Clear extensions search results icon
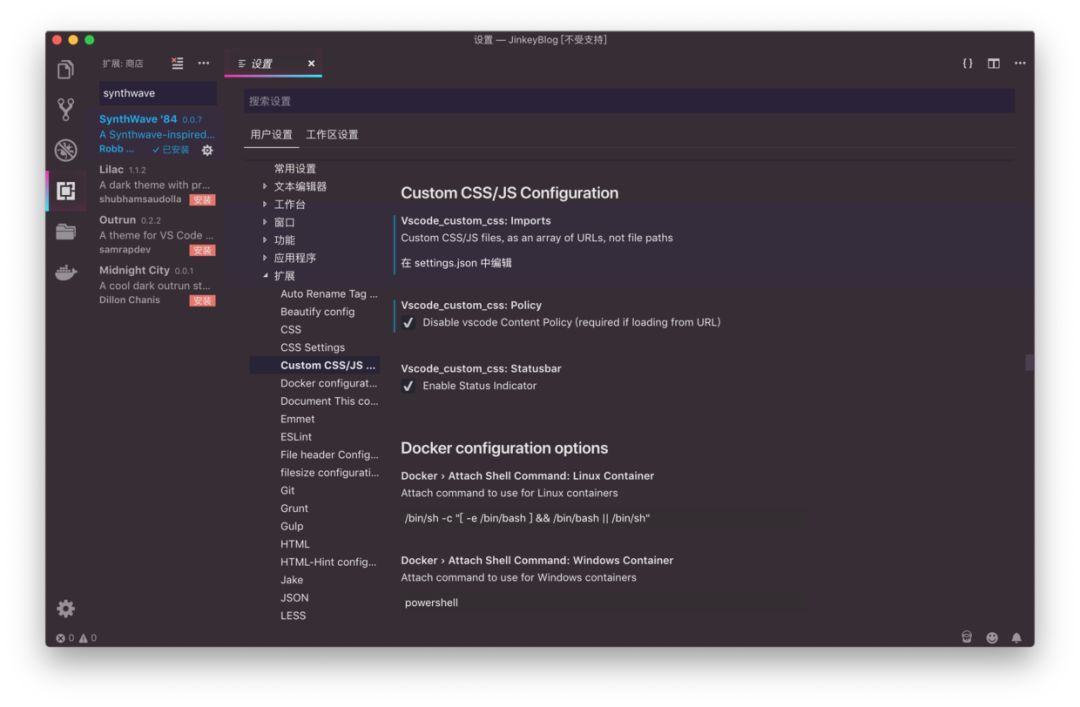 [177, 63]
